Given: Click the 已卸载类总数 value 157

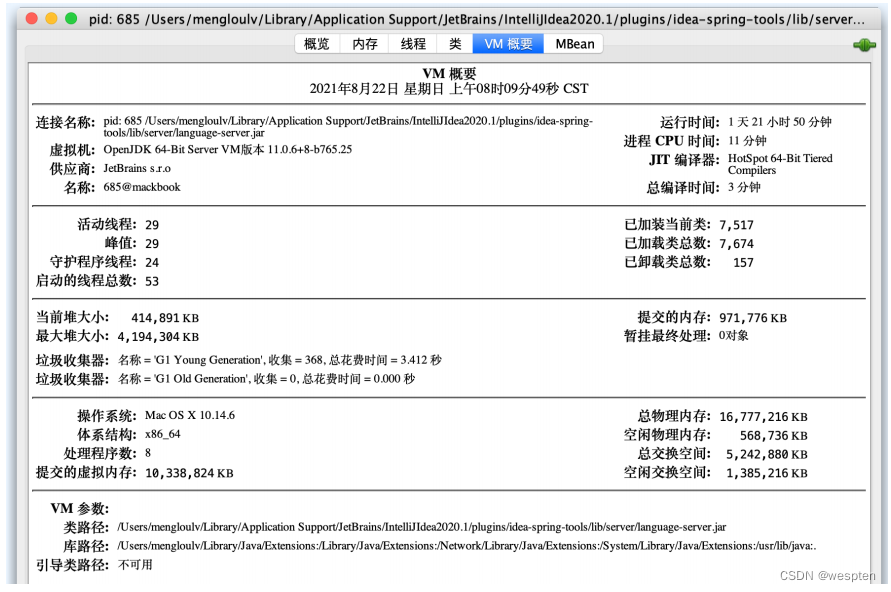Looking at the screenshot, I should pyautogui.click(x=743, y=262).
